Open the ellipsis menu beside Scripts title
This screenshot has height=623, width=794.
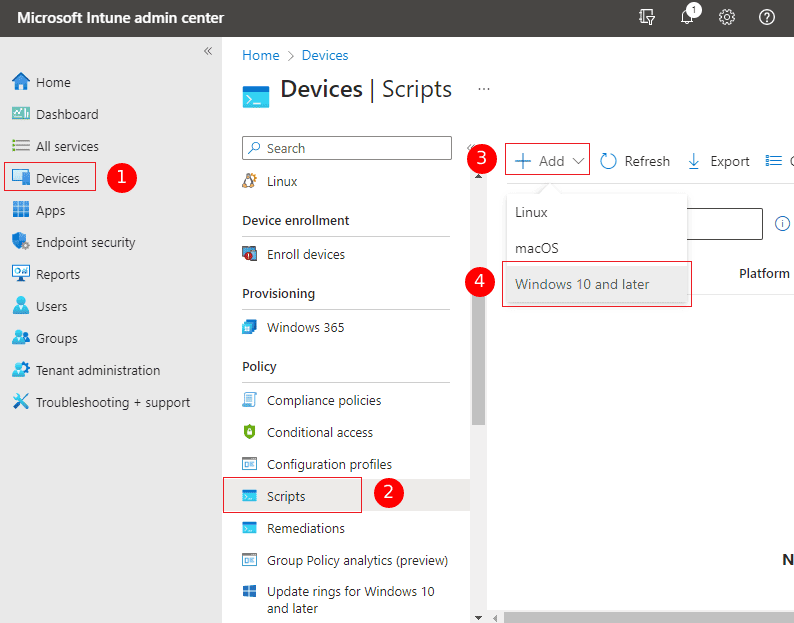coord(484,89)
